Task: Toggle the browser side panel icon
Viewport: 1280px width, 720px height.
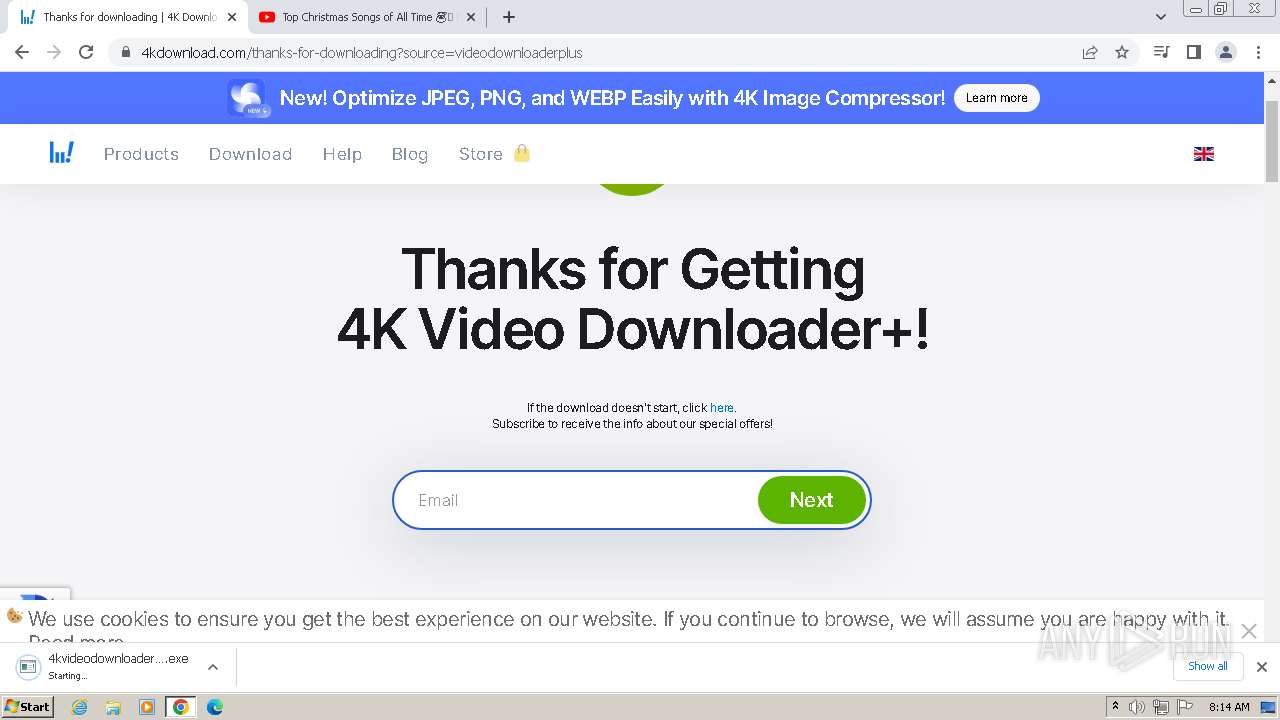Action: tap(1193, 52)
